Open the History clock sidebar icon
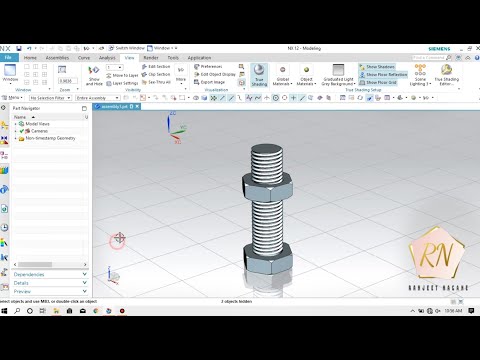Screen dimensions: 480x360 point(4,228)
